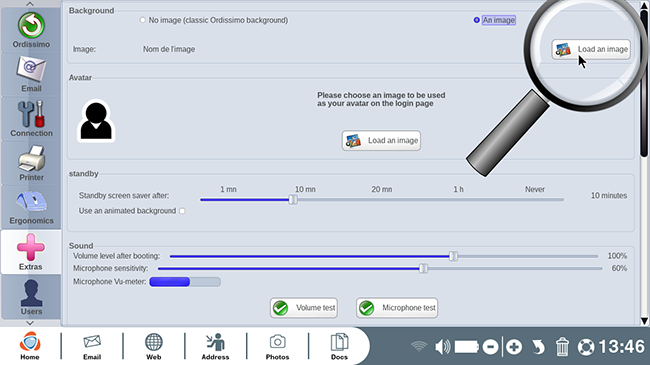Click the Volume test button
Image resolution: width=650 pixels, height=365 pixels.
pyautogui.click(x=304, y=308)
